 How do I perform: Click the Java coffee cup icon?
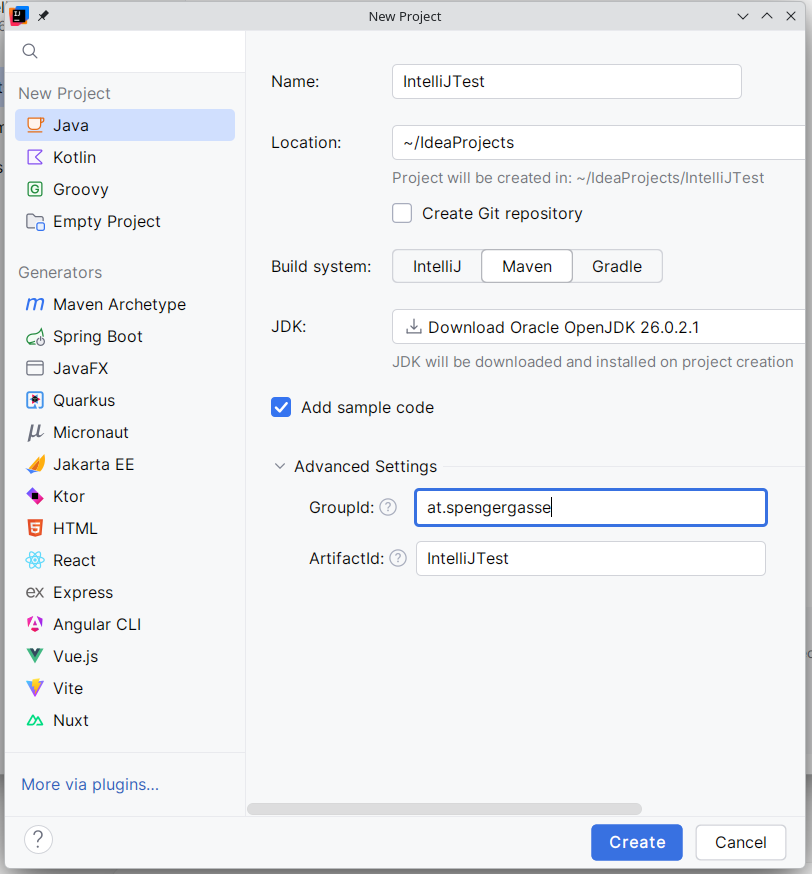click(x=35, y=125)
